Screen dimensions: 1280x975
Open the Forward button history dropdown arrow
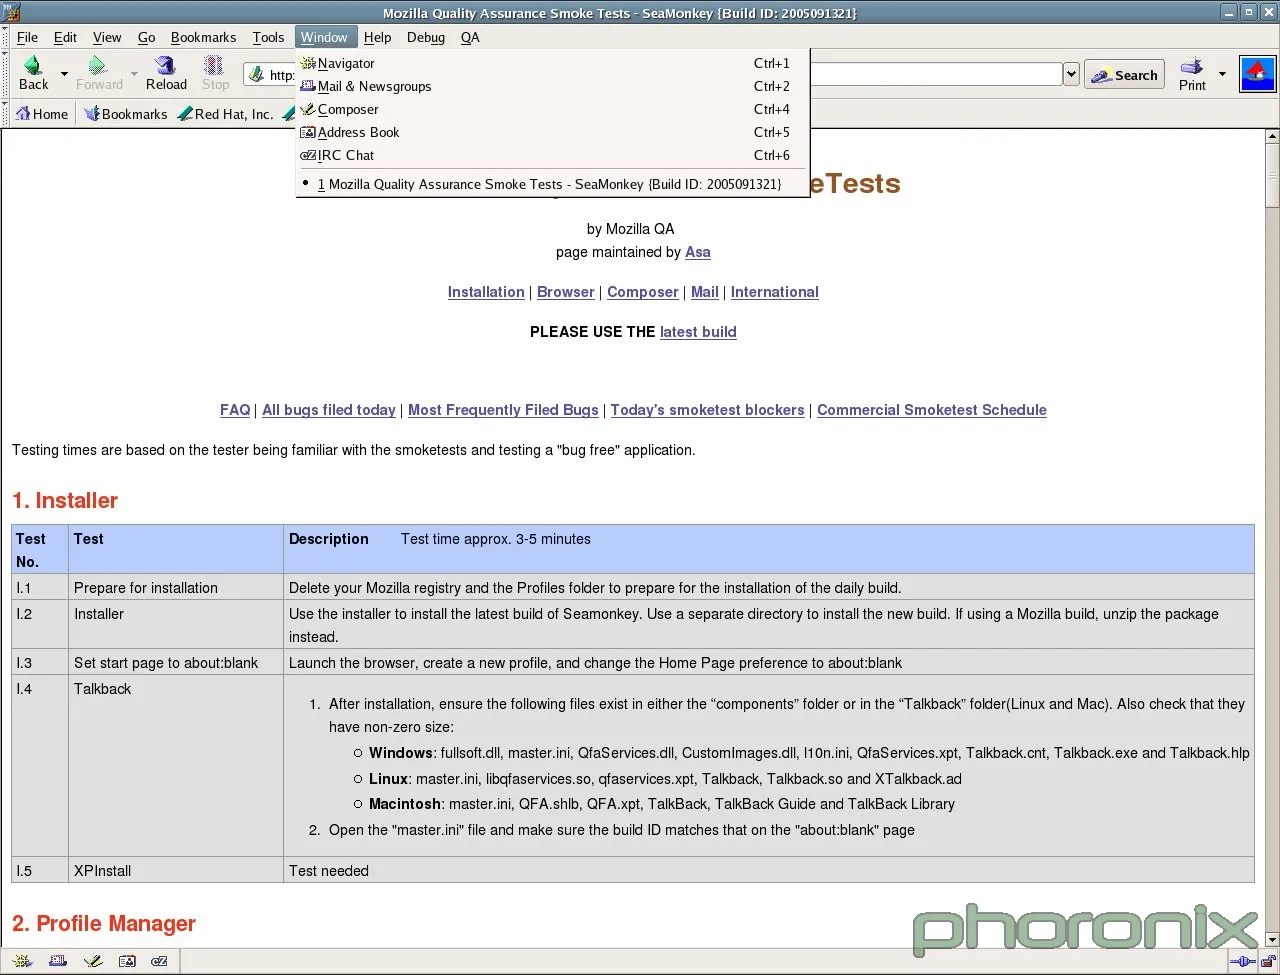(134, 74)
